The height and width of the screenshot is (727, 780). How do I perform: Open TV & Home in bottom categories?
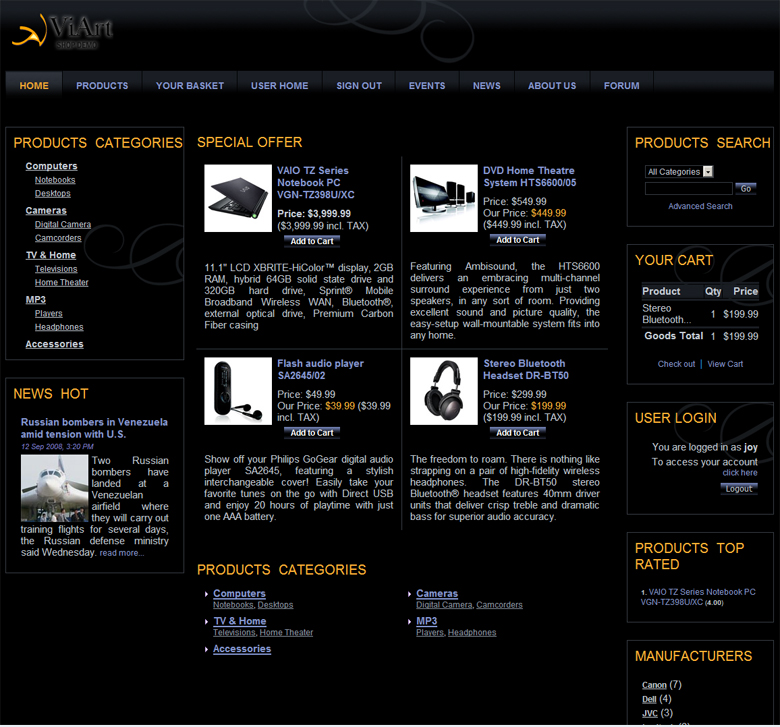[240, 621]
